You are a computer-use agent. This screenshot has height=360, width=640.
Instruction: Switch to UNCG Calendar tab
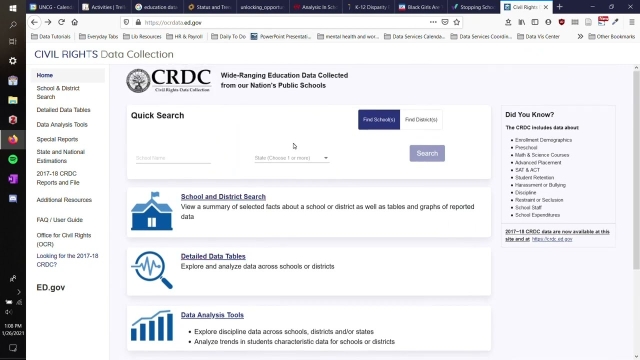coord(51,7)
